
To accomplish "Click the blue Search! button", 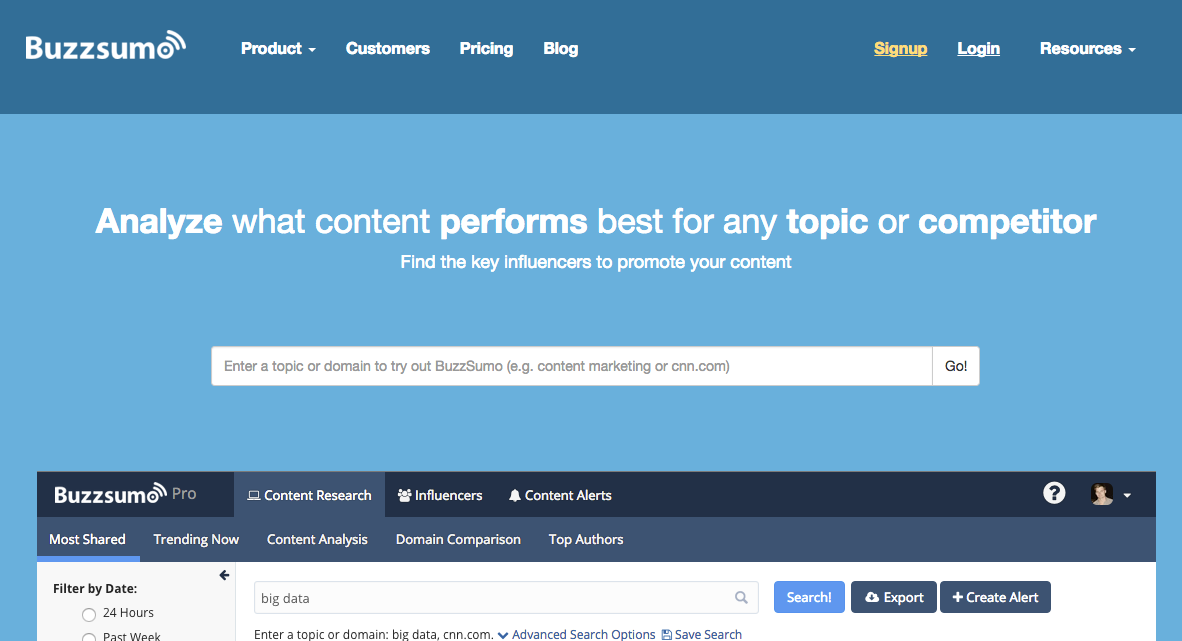I will 809,597.
